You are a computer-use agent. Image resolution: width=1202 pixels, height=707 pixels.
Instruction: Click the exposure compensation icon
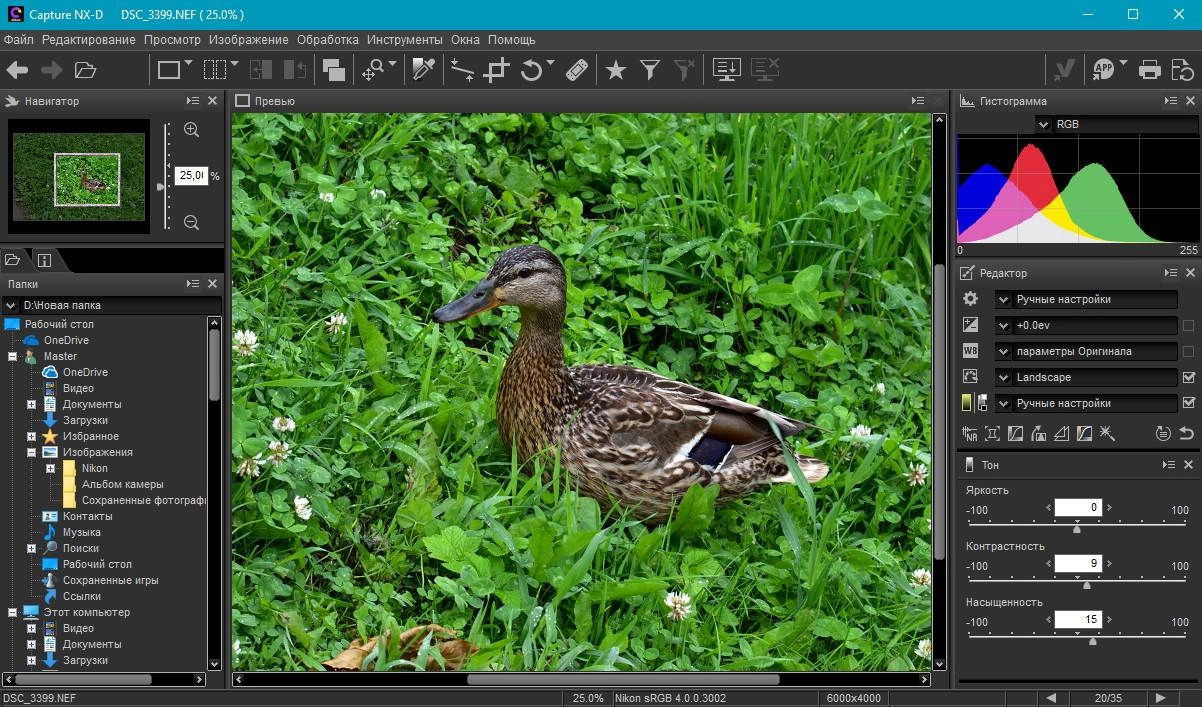click(970, 325)
